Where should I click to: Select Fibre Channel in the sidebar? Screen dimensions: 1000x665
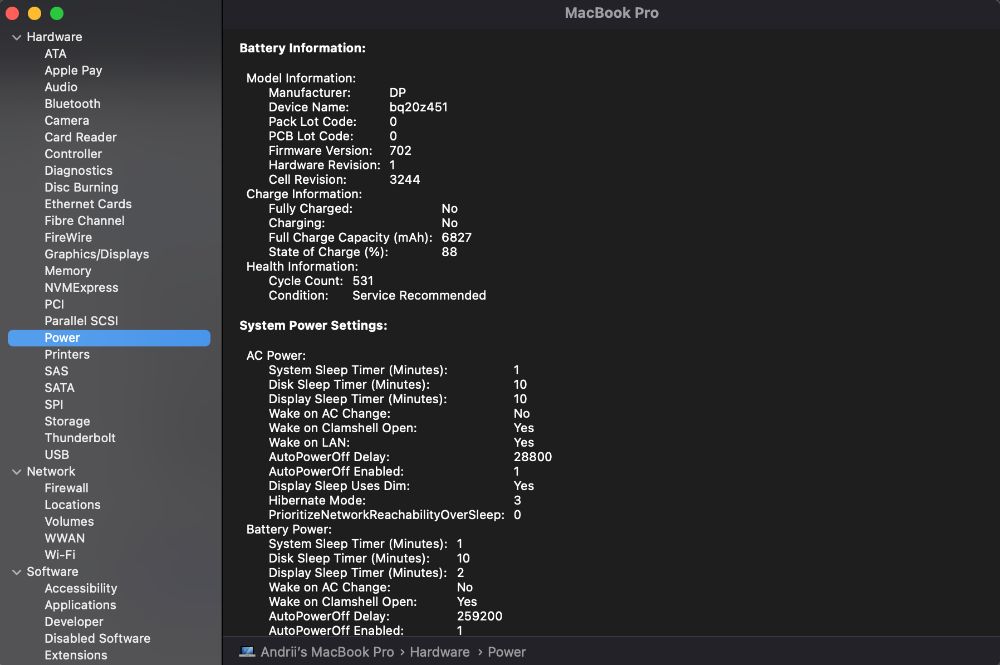pos(84,221)
